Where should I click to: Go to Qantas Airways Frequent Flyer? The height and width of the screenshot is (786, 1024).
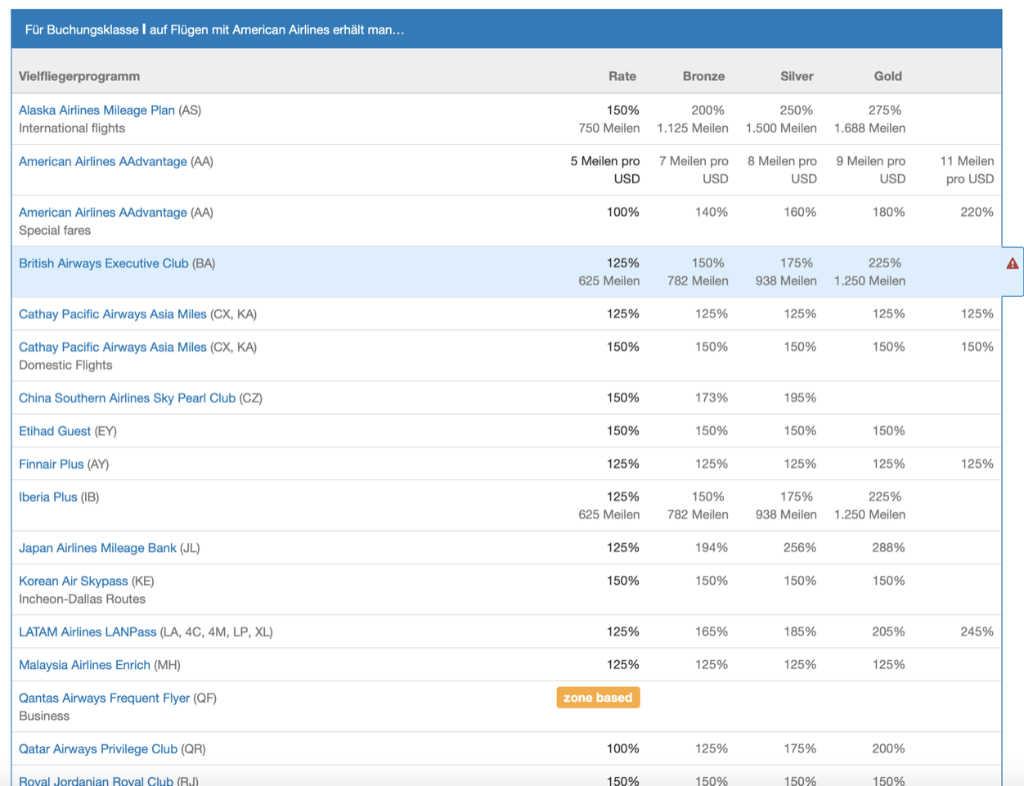[x=104, y=698]
